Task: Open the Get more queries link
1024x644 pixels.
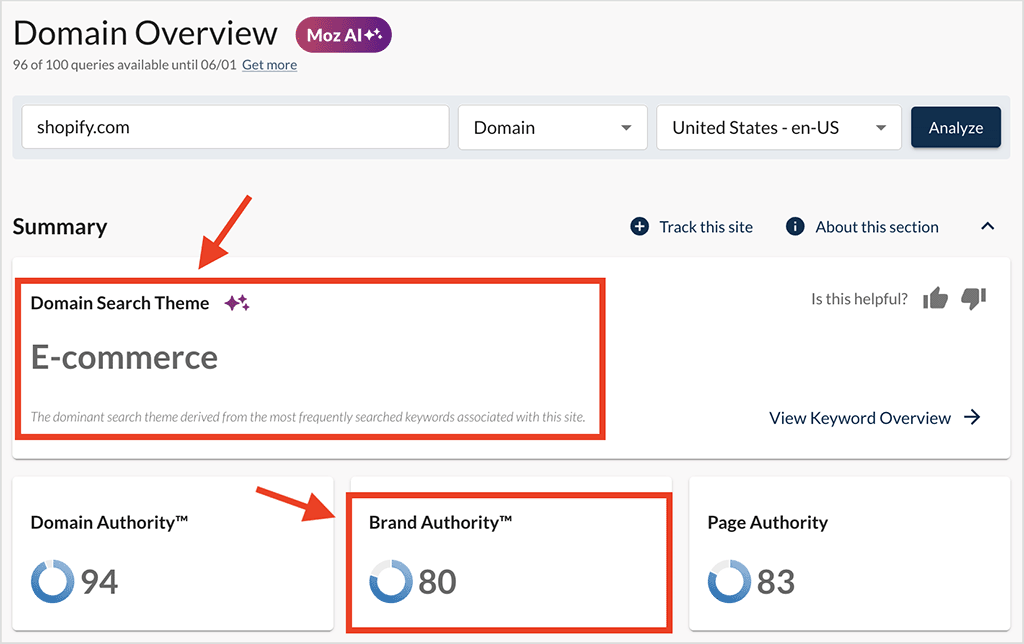Action: tap(269, 65)
